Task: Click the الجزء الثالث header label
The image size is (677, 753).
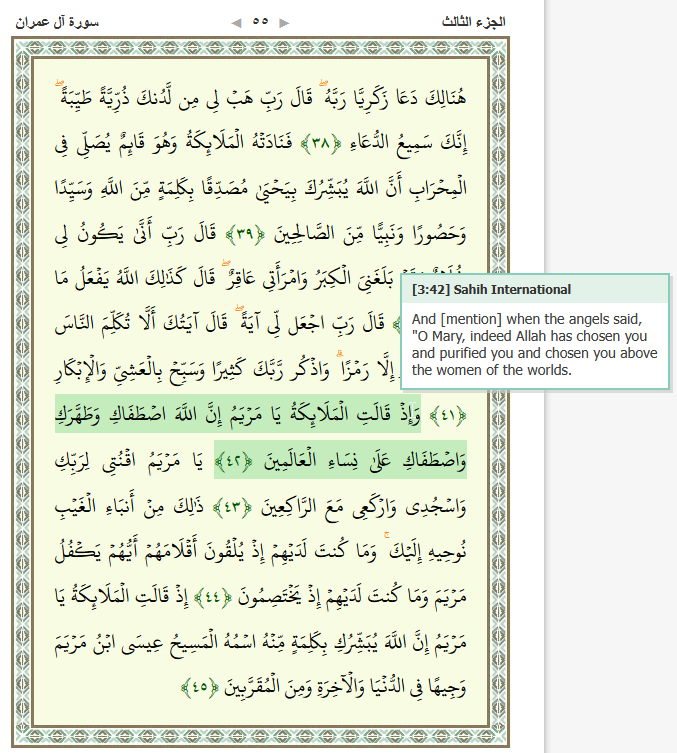Action: [x=473, y=22]
